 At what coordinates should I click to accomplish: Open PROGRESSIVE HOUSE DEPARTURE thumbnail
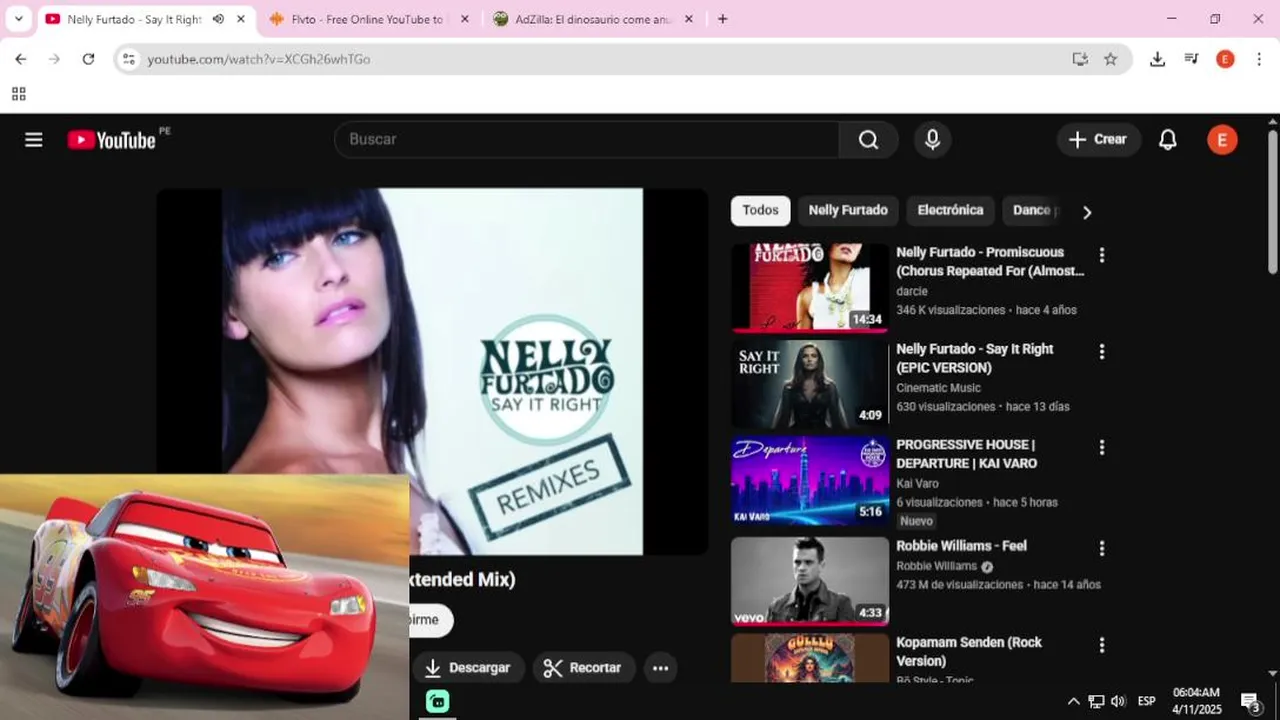[810, 480]
